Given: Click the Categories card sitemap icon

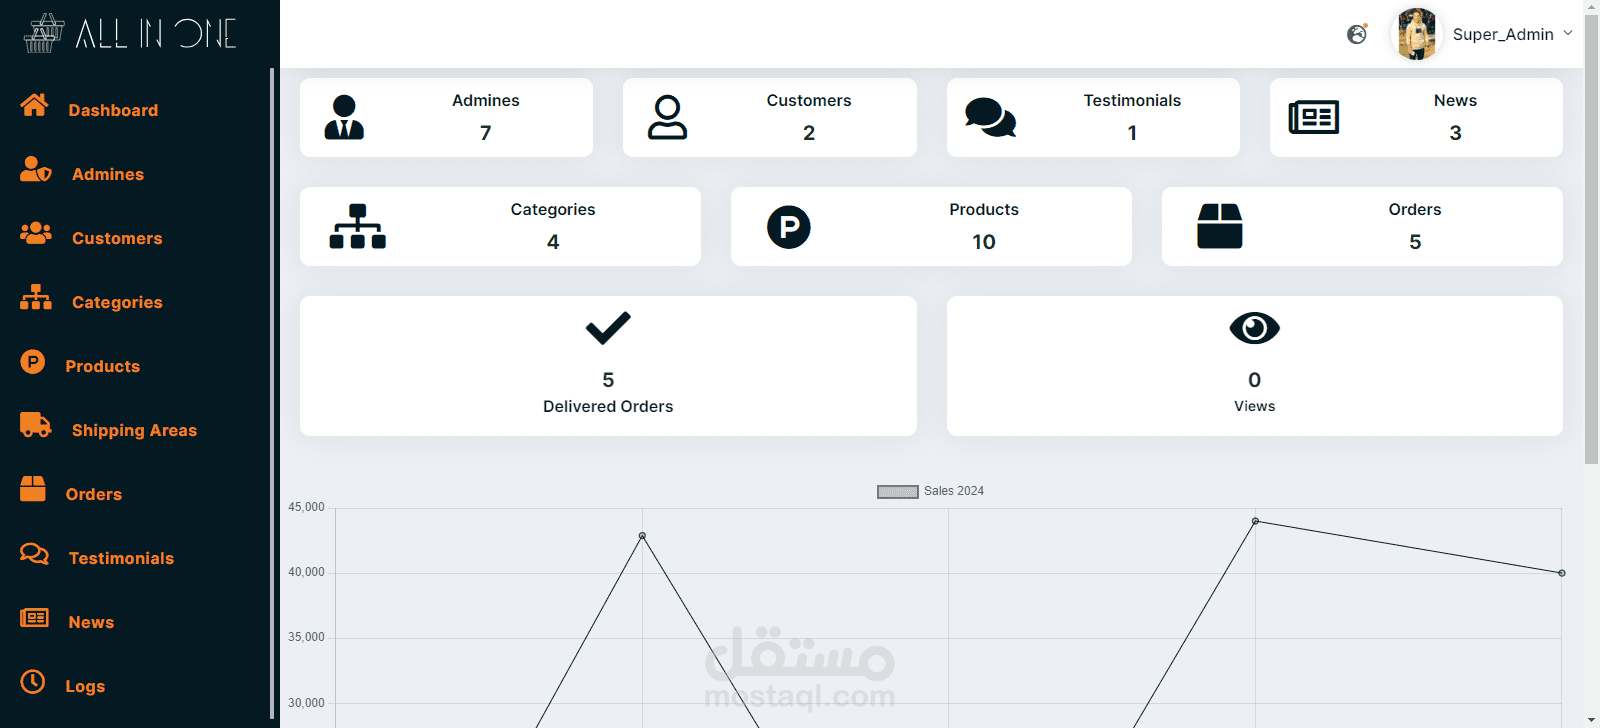Looking at the screenshot, I should point(358,226).
